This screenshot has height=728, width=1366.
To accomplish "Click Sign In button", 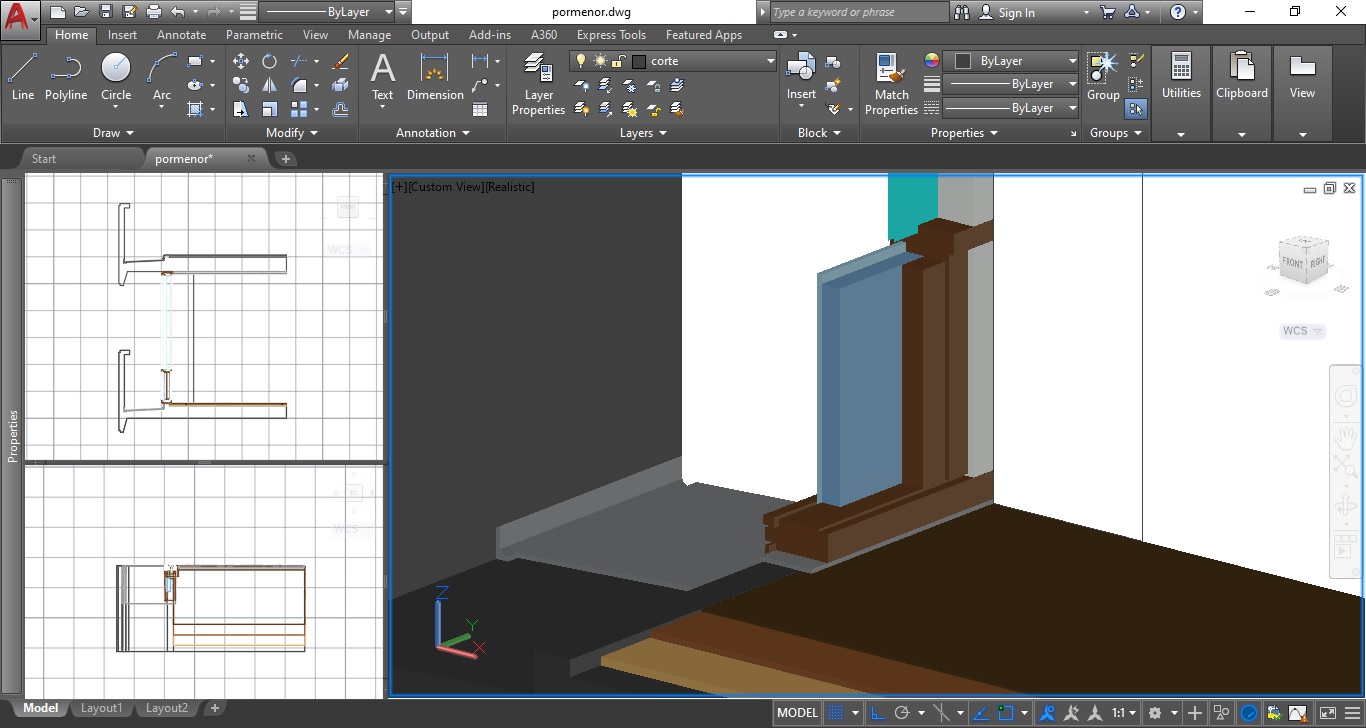I will tap(1007, 13).
